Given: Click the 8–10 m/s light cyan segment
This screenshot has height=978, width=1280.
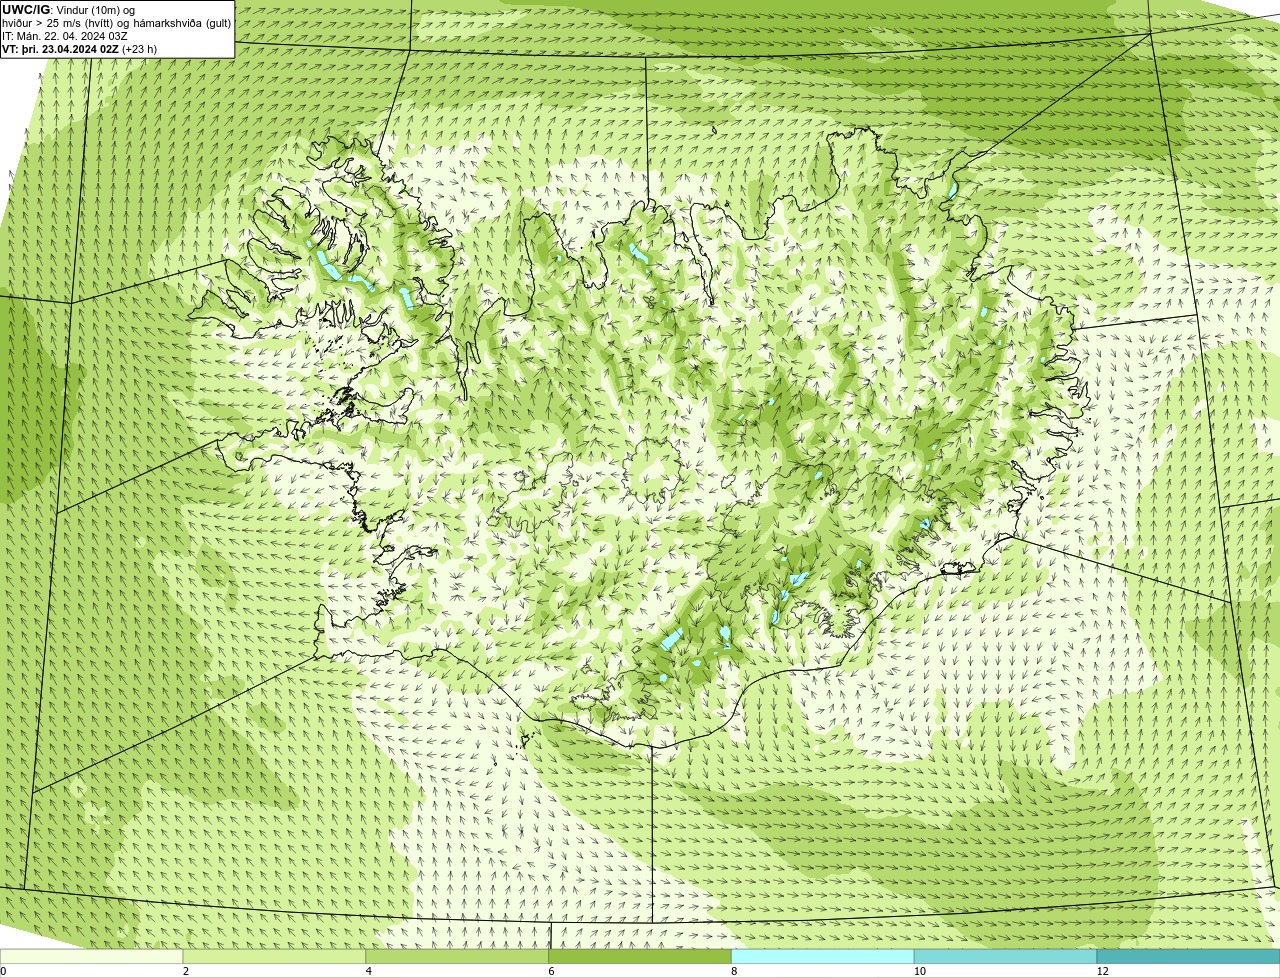Looking at the screenshot, I should (x=823, y=956).
